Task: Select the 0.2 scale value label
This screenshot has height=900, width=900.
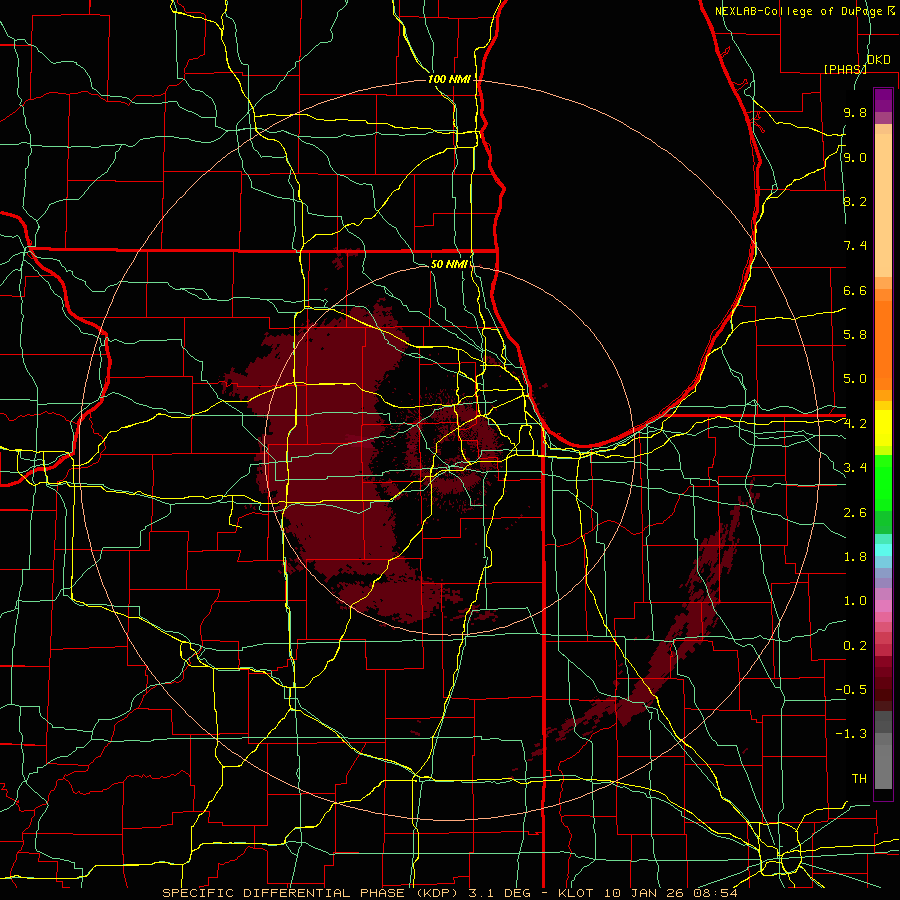Action: tap(855, 645)
